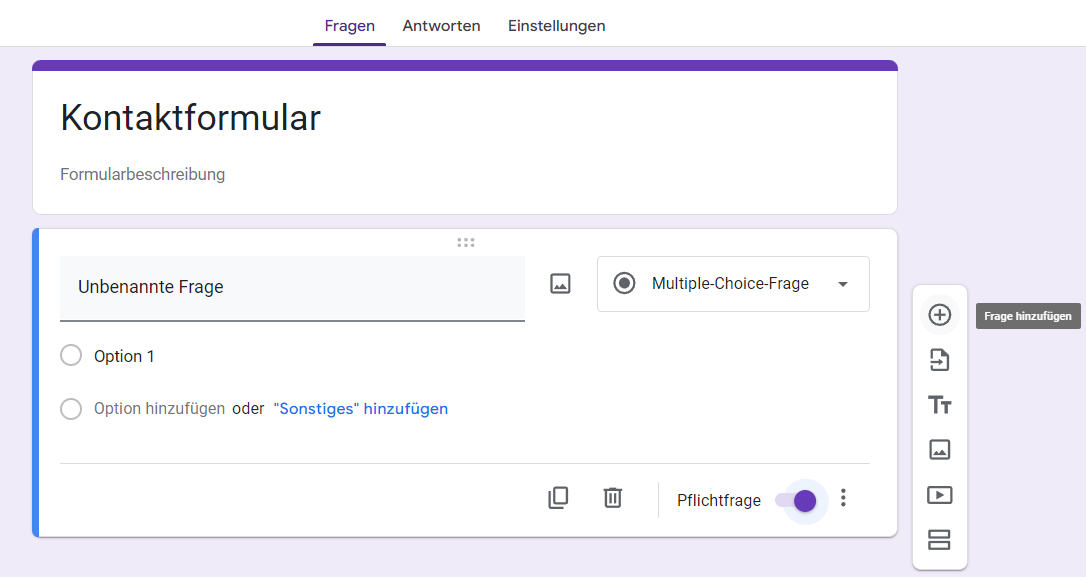Toggle the Pflichtfrage switch off
The image size is (1086, 577).
[x=797, y=500]
